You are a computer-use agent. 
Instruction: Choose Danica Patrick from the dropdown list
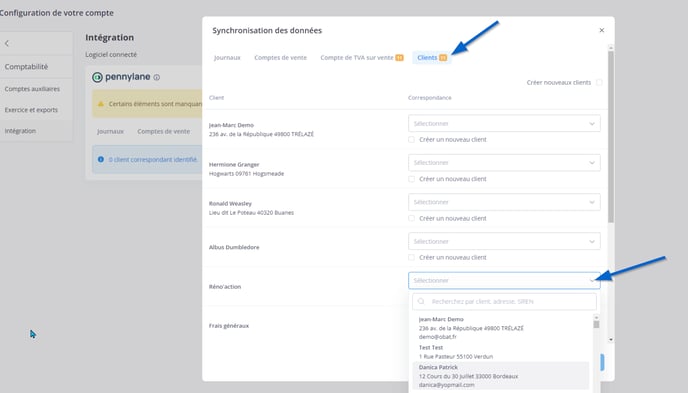point(501,376)
